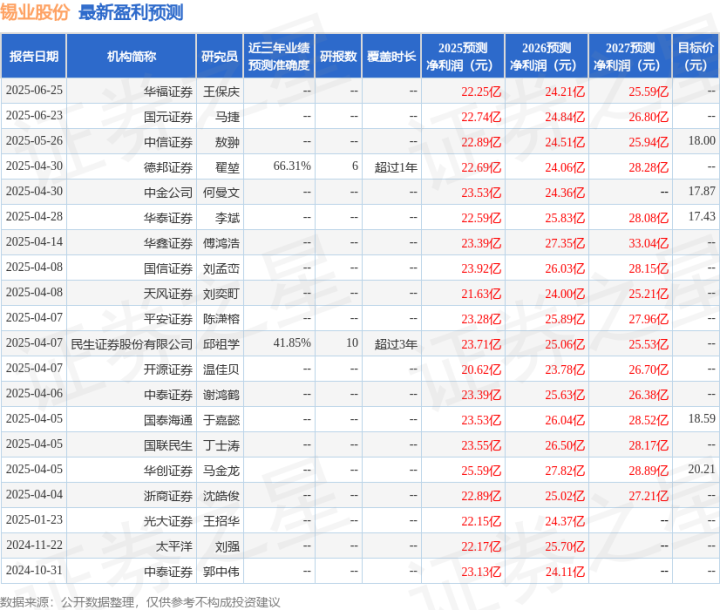The height and width of the screenshot is (610, 720).
Task: Select the 报告日期 column header
Action: point(34,56)
